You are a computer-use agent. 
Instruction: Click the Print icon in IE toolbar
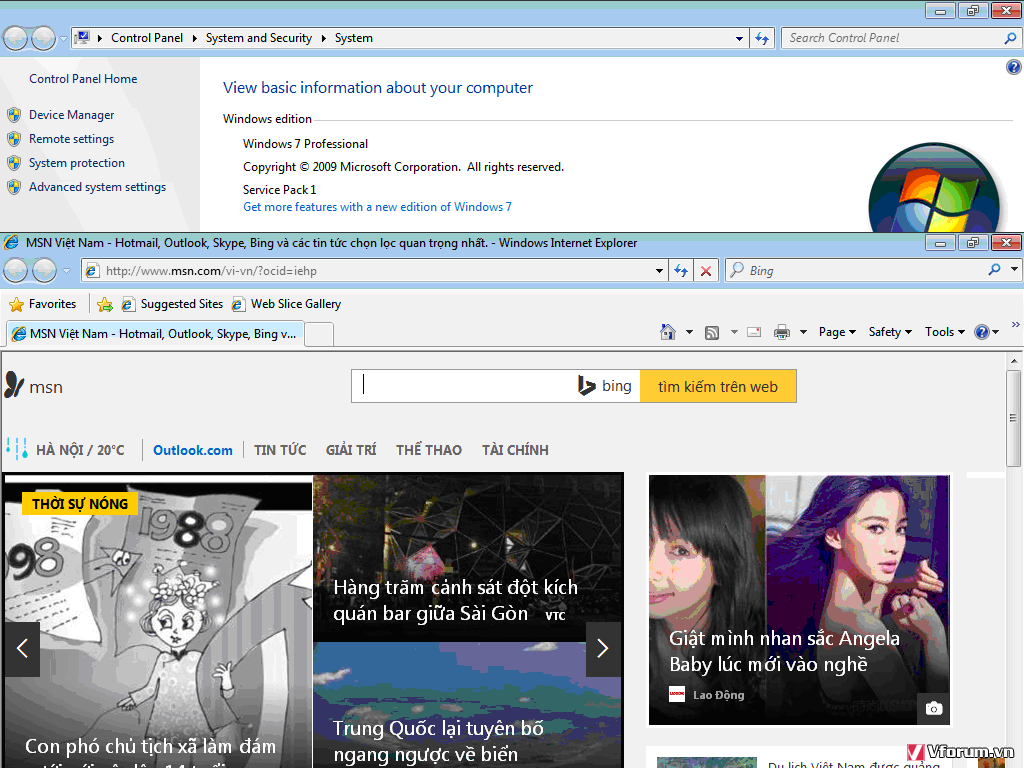click(x=781, y=332)
